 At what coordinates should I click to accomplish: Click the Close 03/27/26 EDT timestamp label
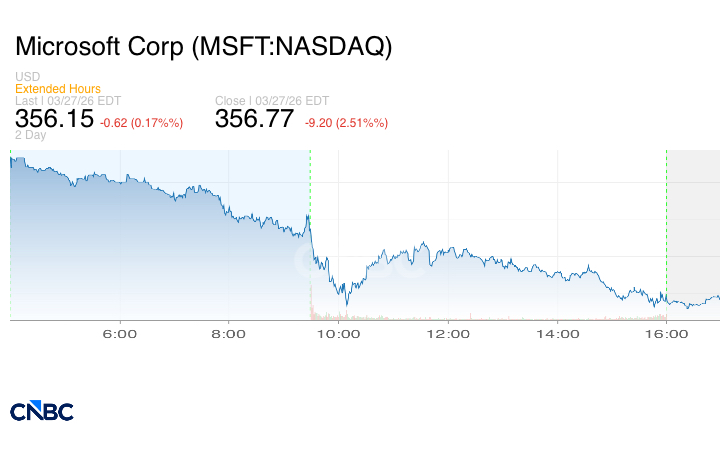[x=271, y=101]
